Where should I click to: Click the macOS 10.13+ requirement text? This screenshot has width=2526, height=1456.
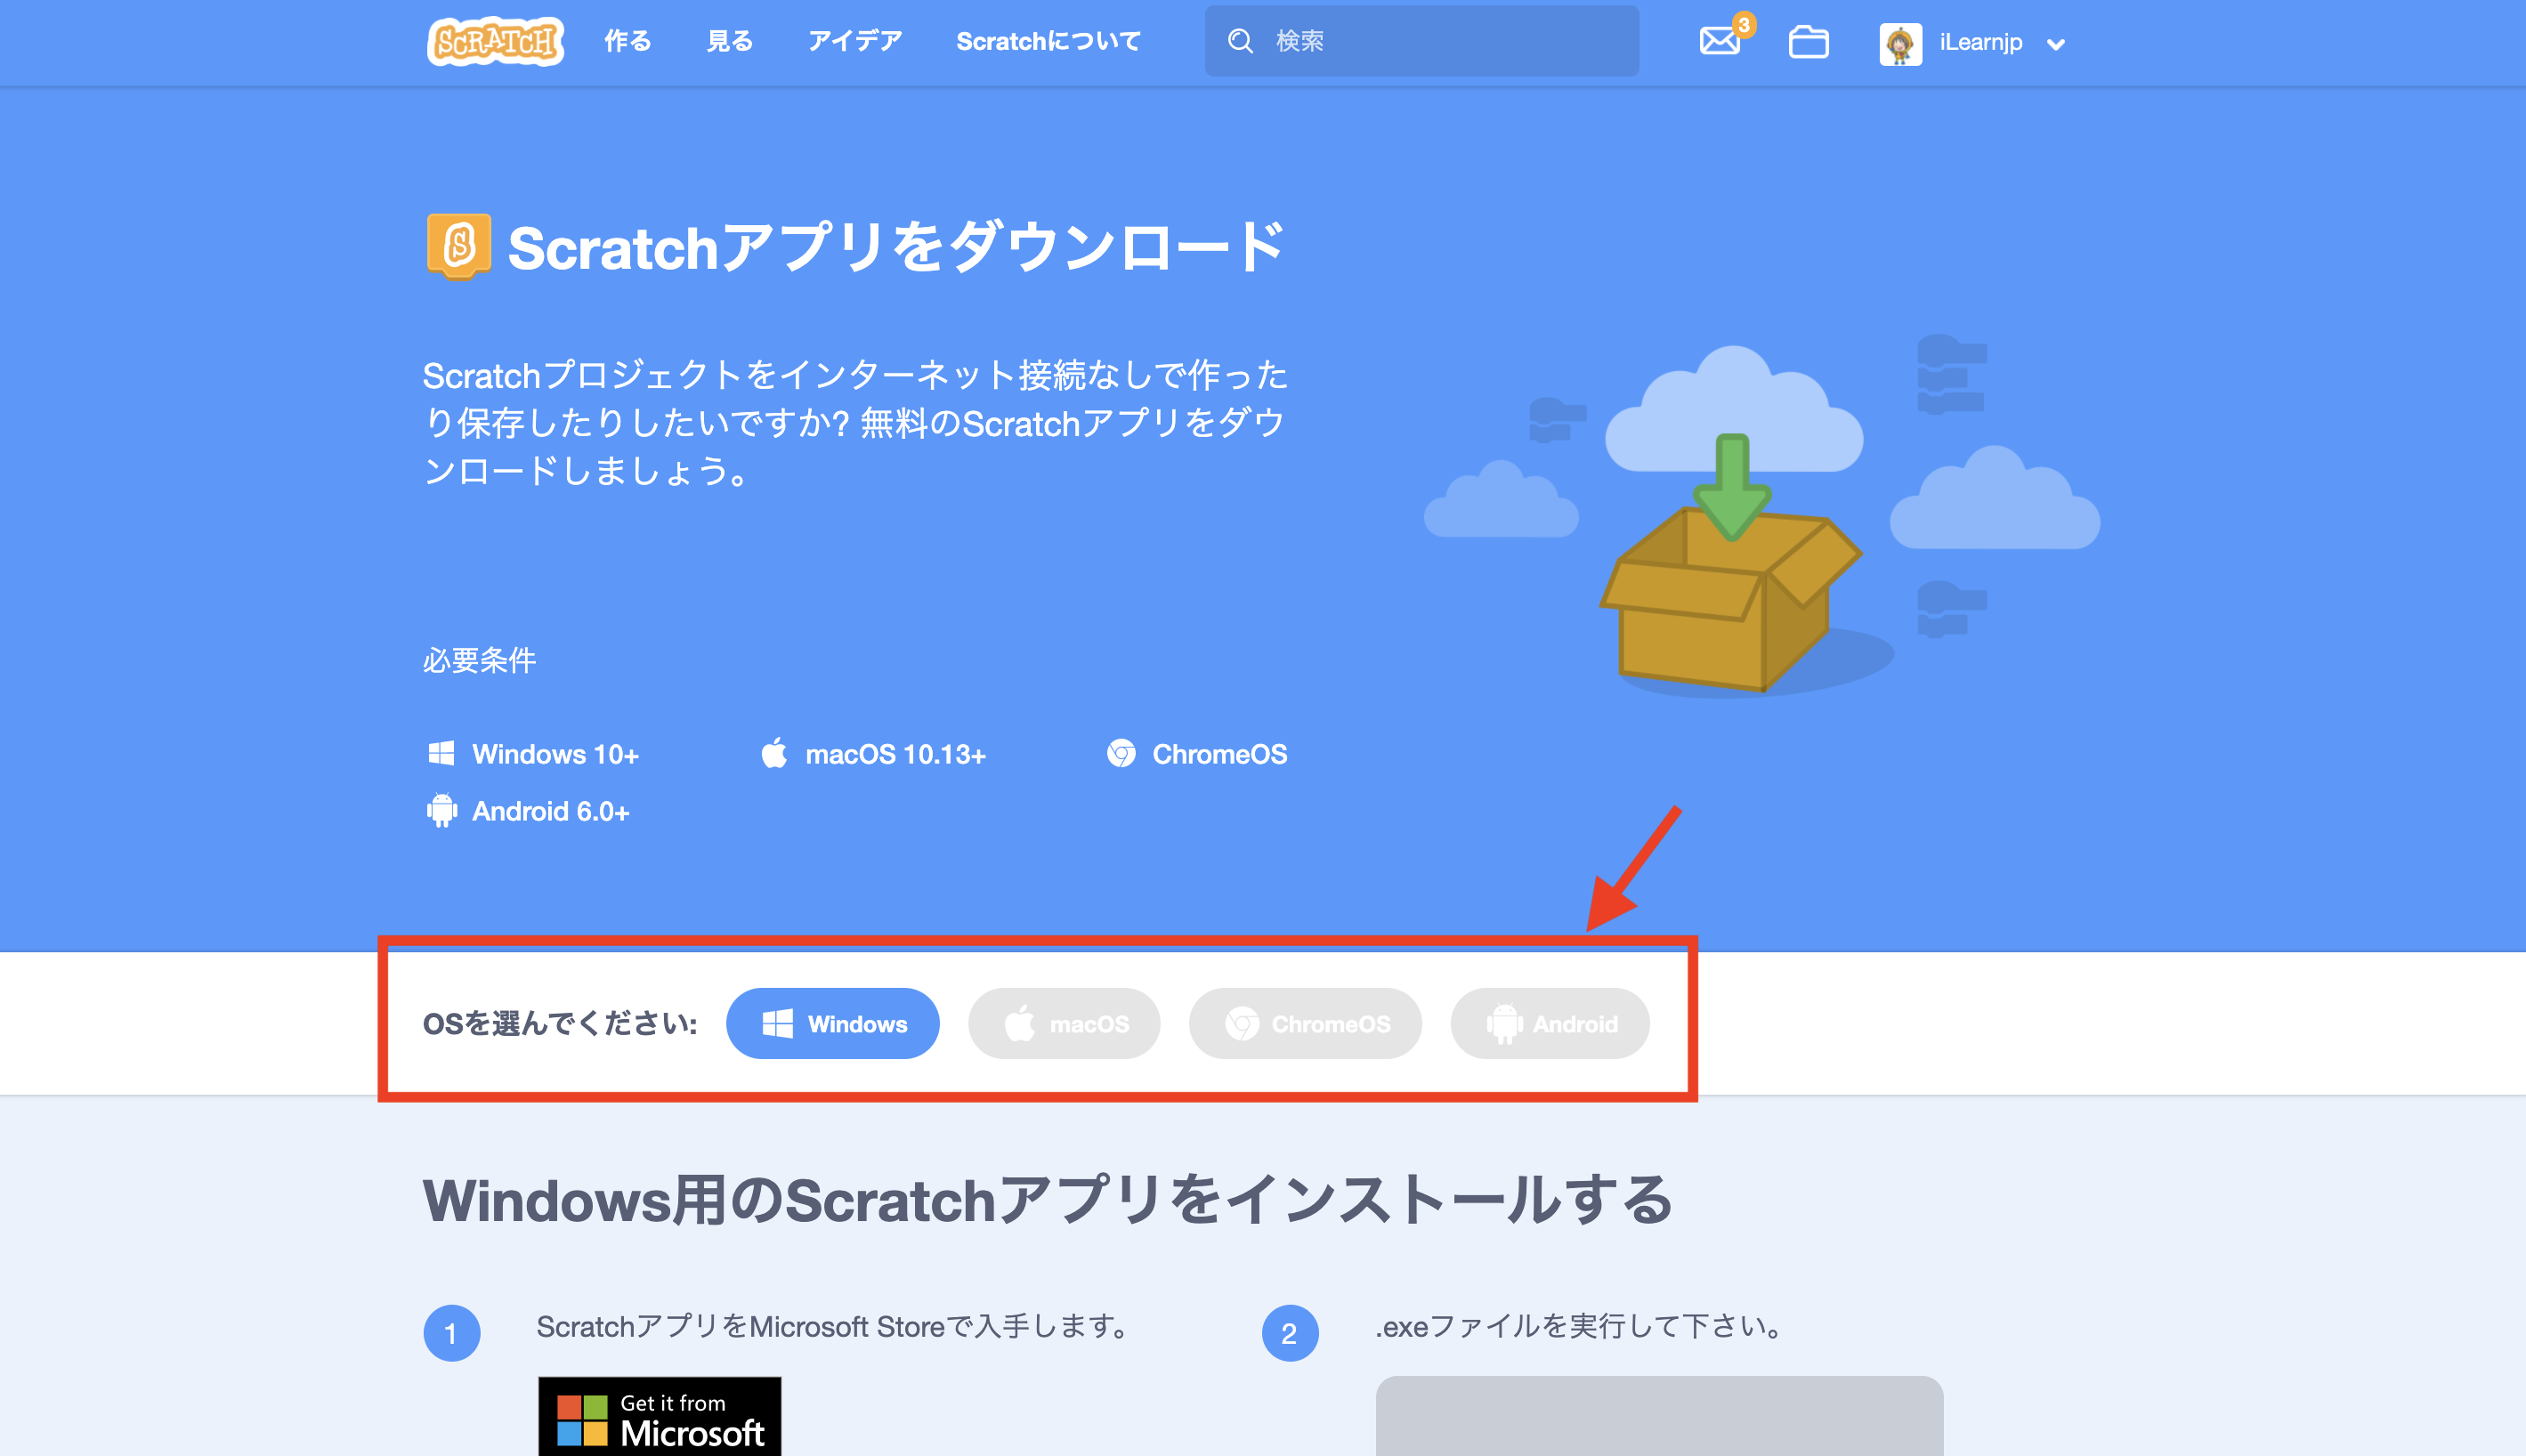(895, 754)
